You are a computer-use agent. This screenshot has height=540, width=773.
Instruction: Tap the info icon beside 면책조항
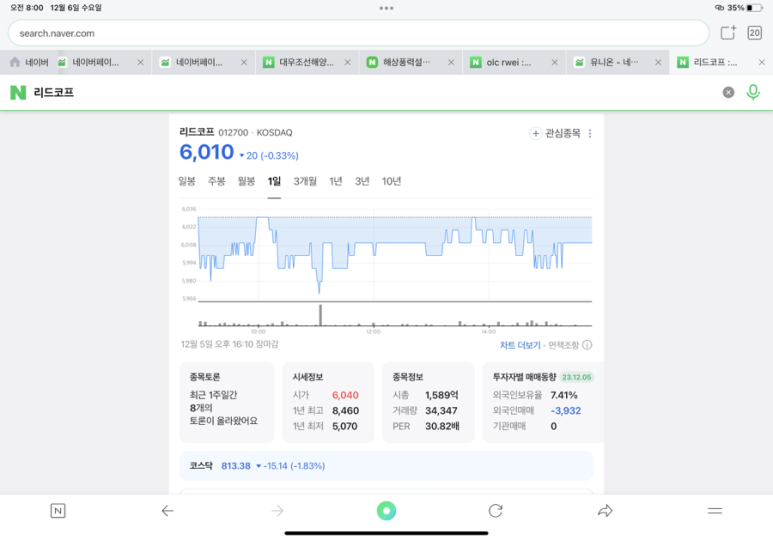click(587, 345)
